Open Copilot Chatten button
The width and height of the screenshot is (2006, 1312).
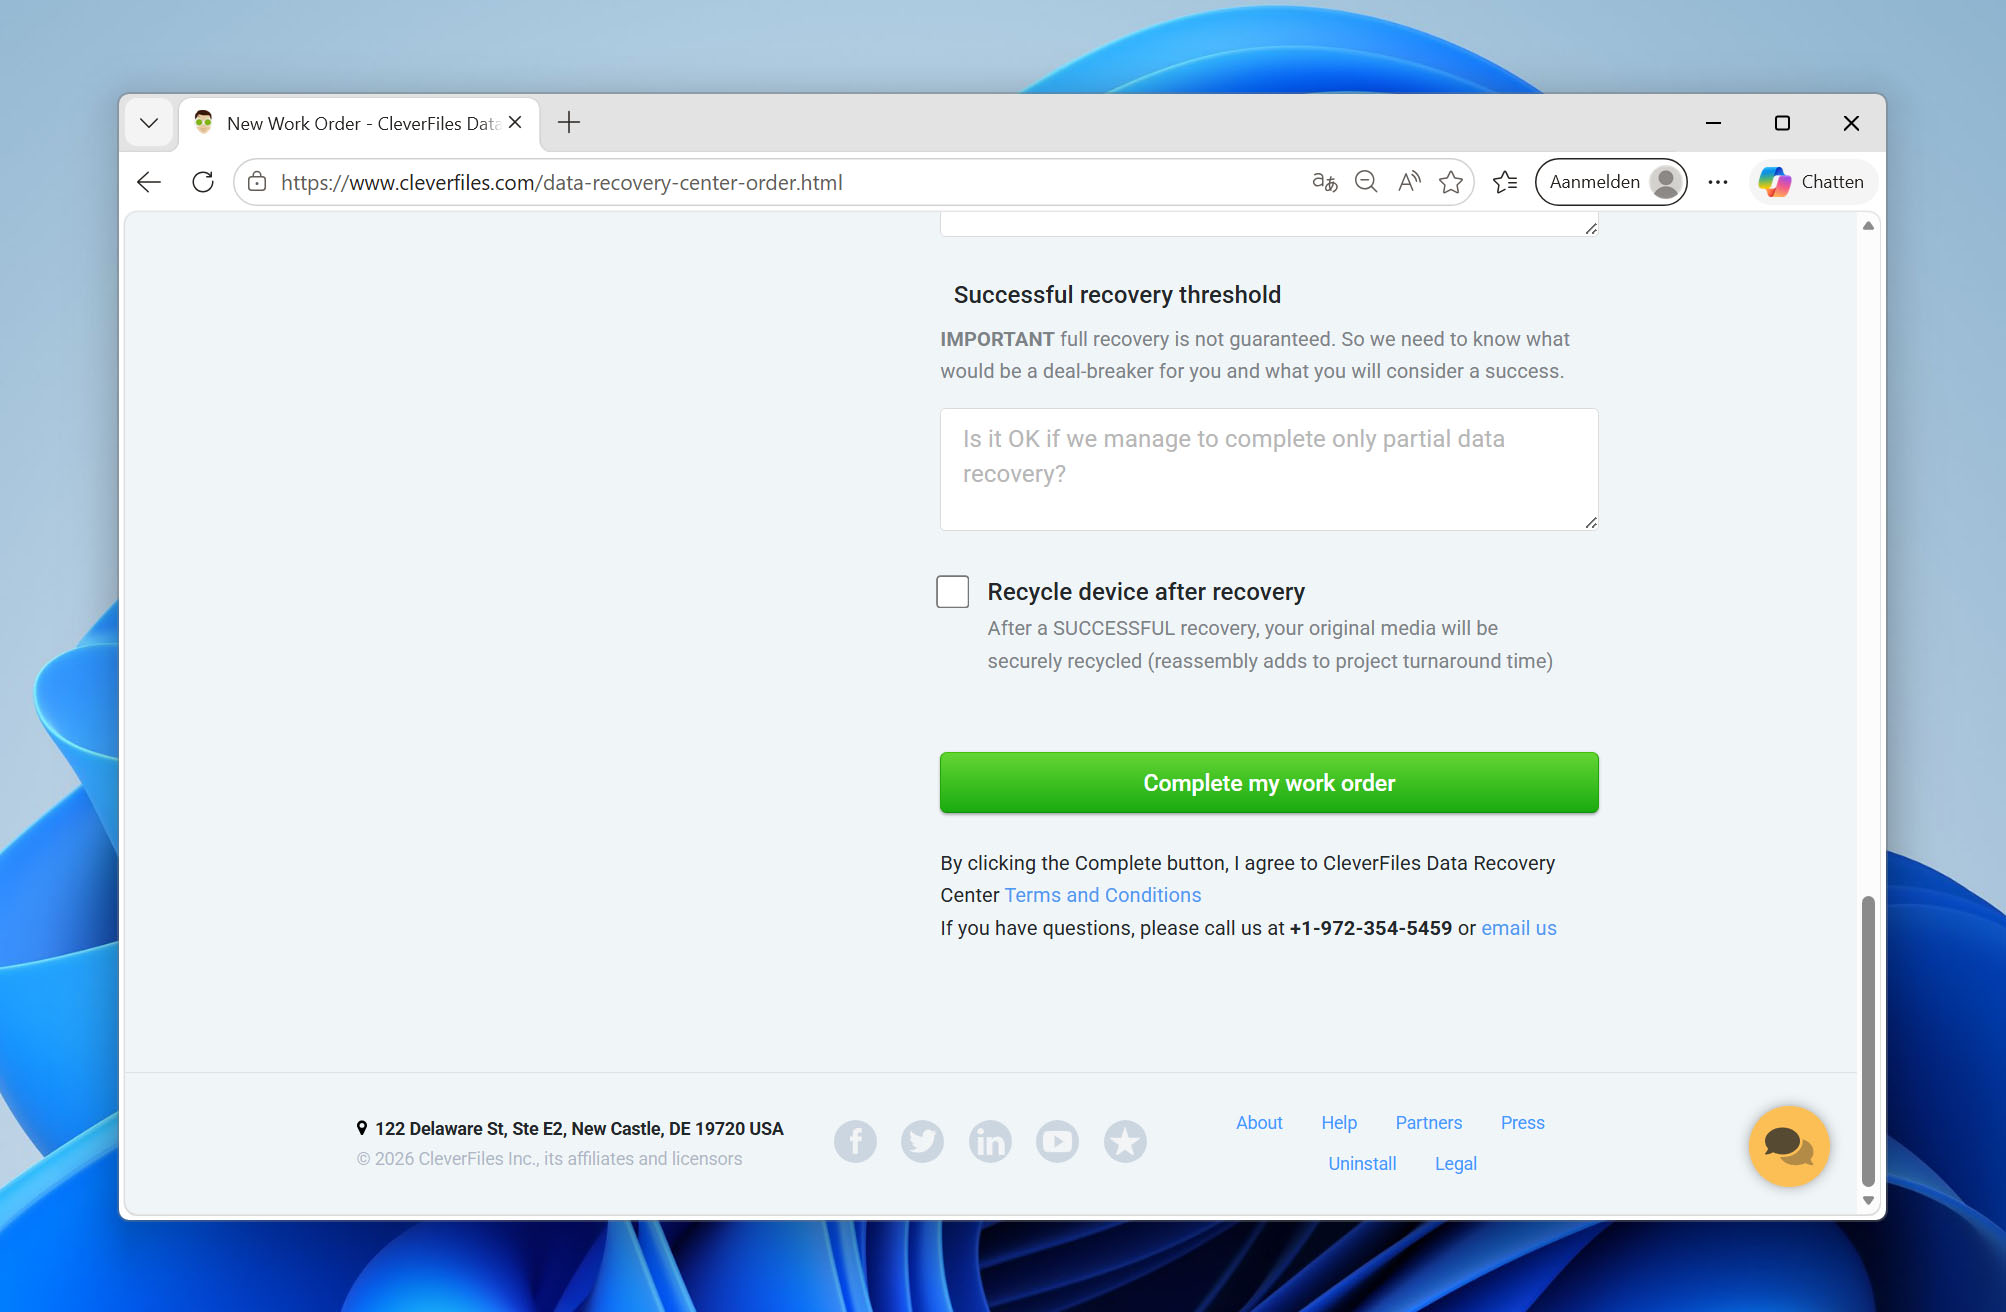point(1812,182)
